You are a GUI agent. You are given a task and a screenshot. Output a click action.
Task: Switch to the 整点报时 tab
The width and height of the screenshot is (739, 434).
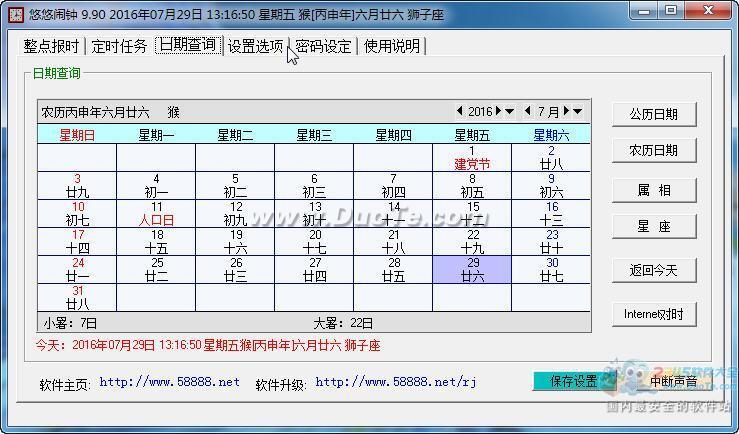pyautogui.click(x=51, y=46)
